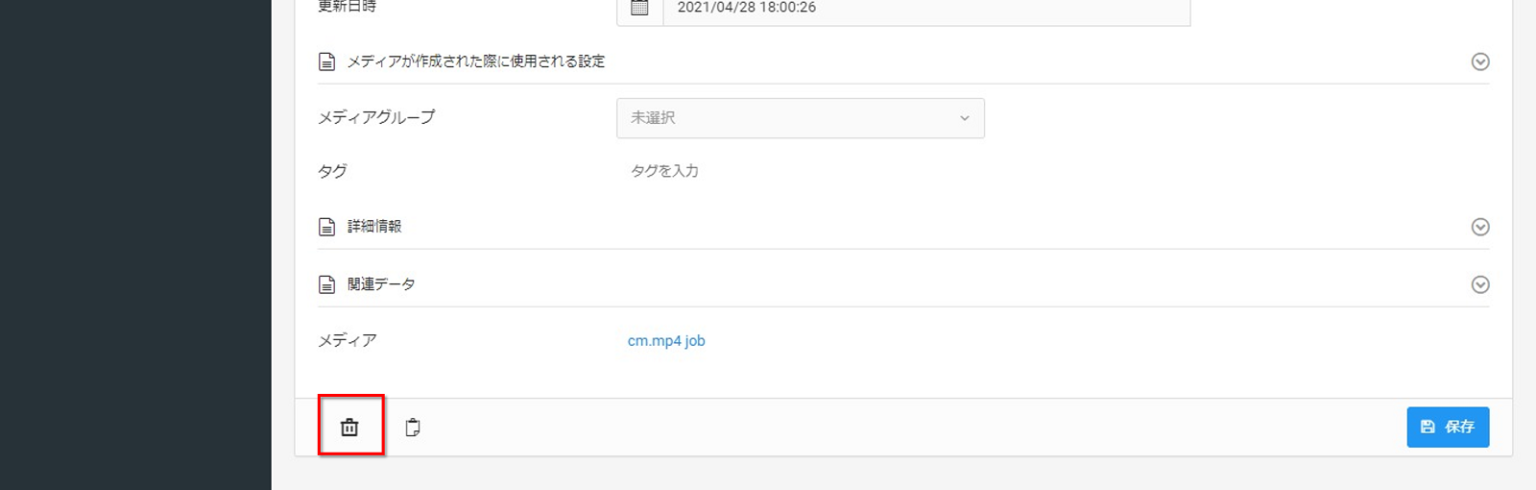Collapse メディアが作成された際に使用される設定 via its chevron
Screen dimensions: 1536x490
click(x=1480, y=62)
